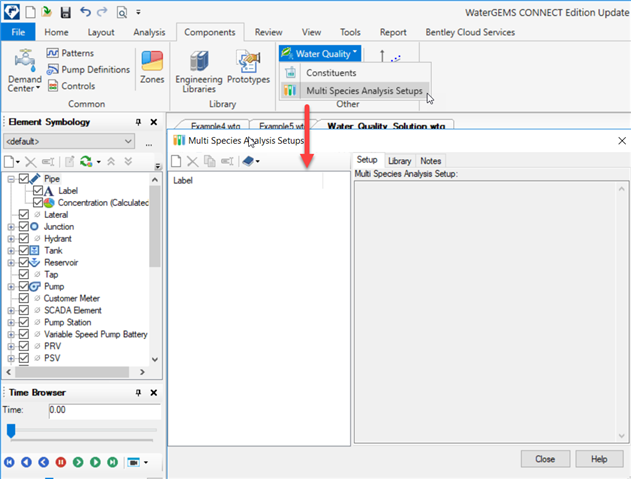Click the Zones icon
Screen dimensions: 631x479
(x=152, y=70)
